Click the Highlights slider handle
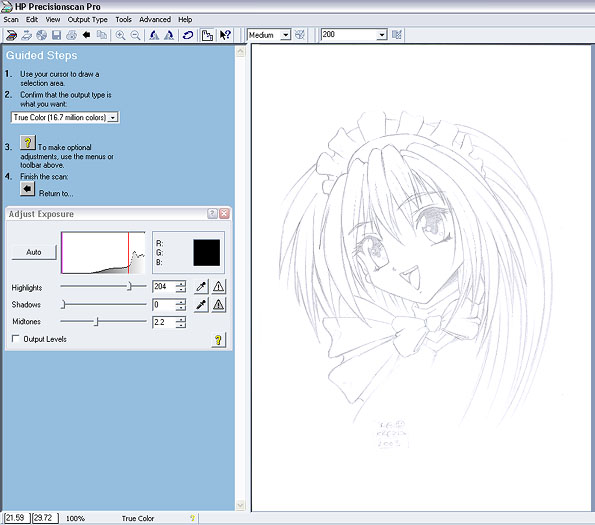The image size is (595, 525). pos(129,286)
